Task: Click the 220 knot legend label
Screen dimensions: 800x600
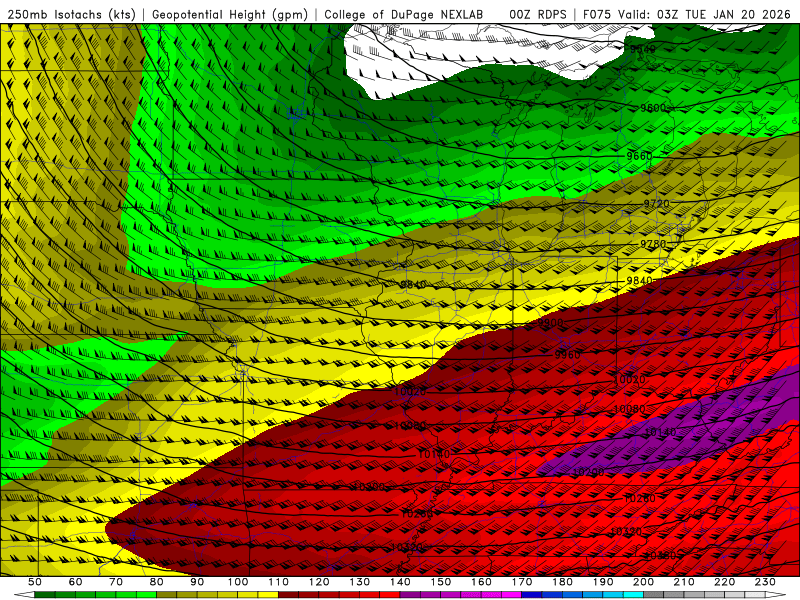Action: tap(725, 582)
